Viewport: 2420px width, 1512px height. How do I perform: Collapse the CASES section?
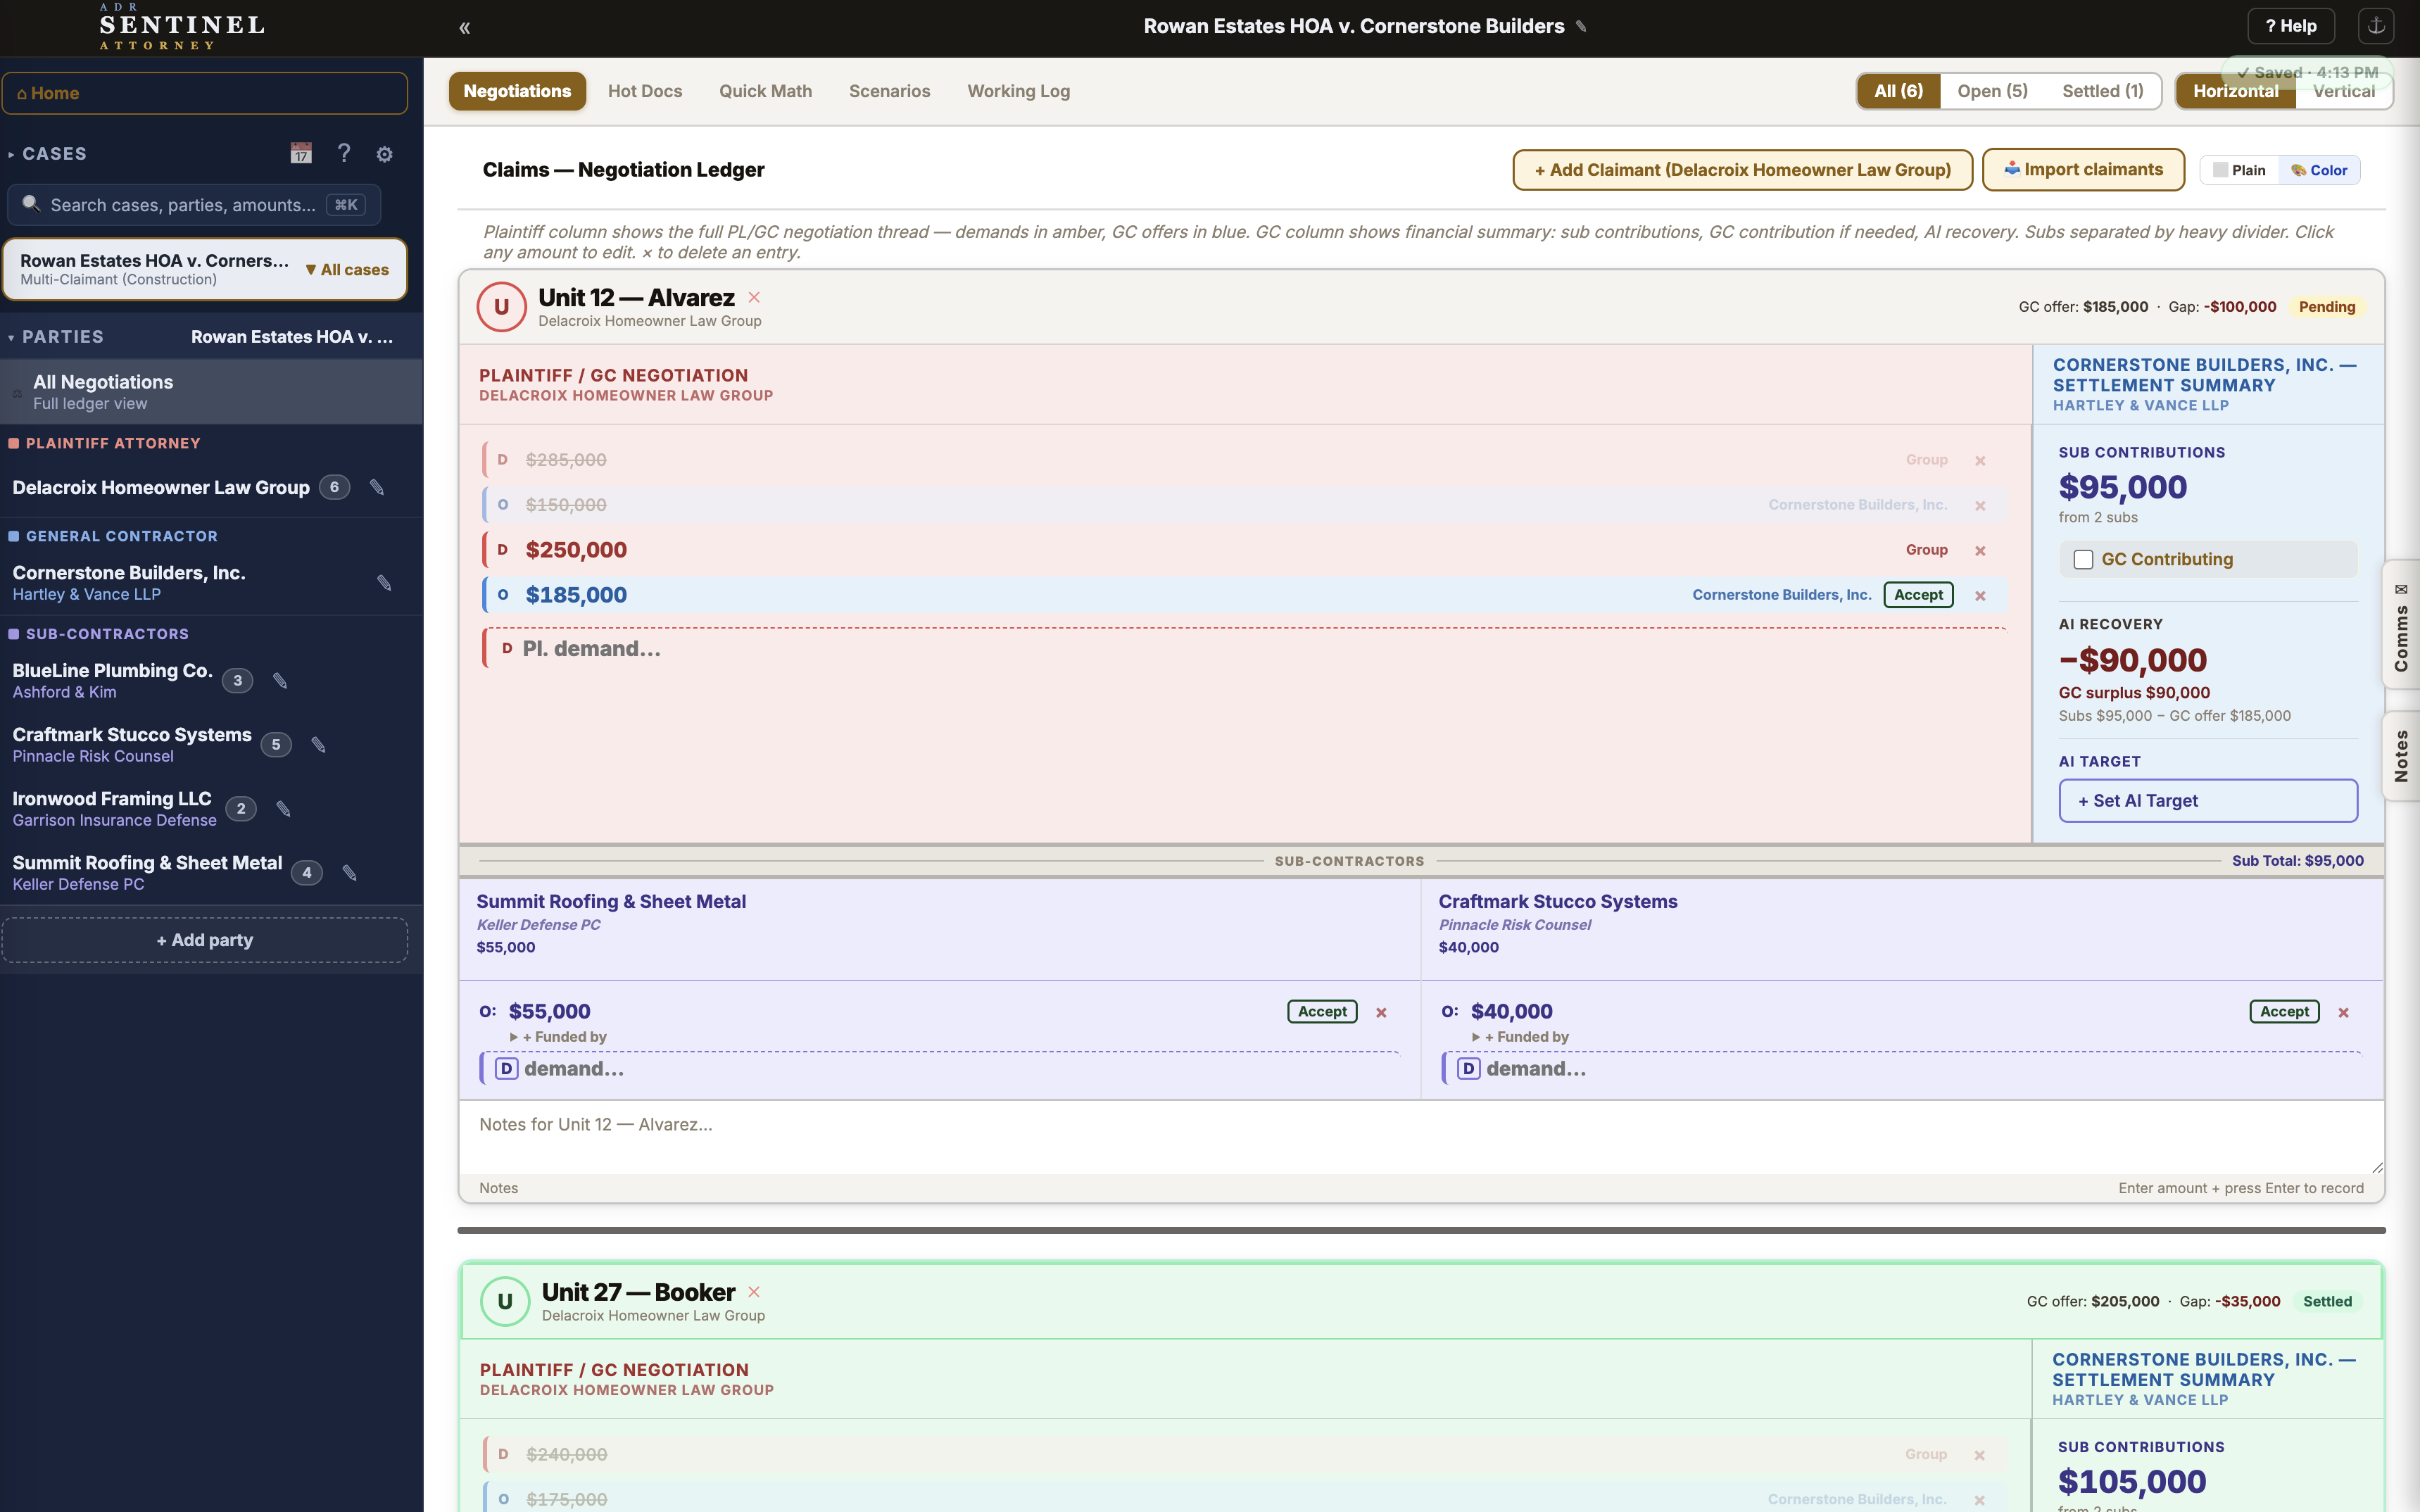[48, 154]
